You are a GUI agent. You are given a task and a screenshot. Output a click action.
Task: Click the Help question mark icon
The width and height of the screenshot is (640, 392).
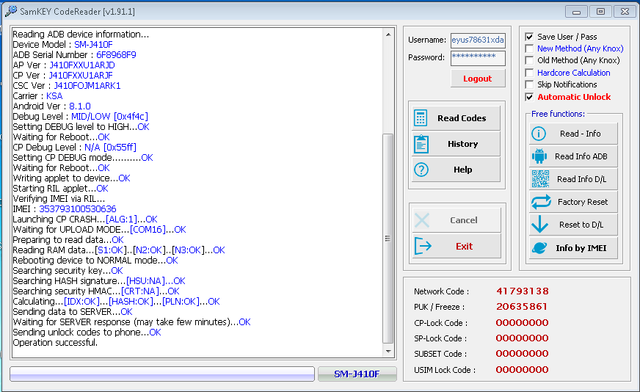pos(421,169)
